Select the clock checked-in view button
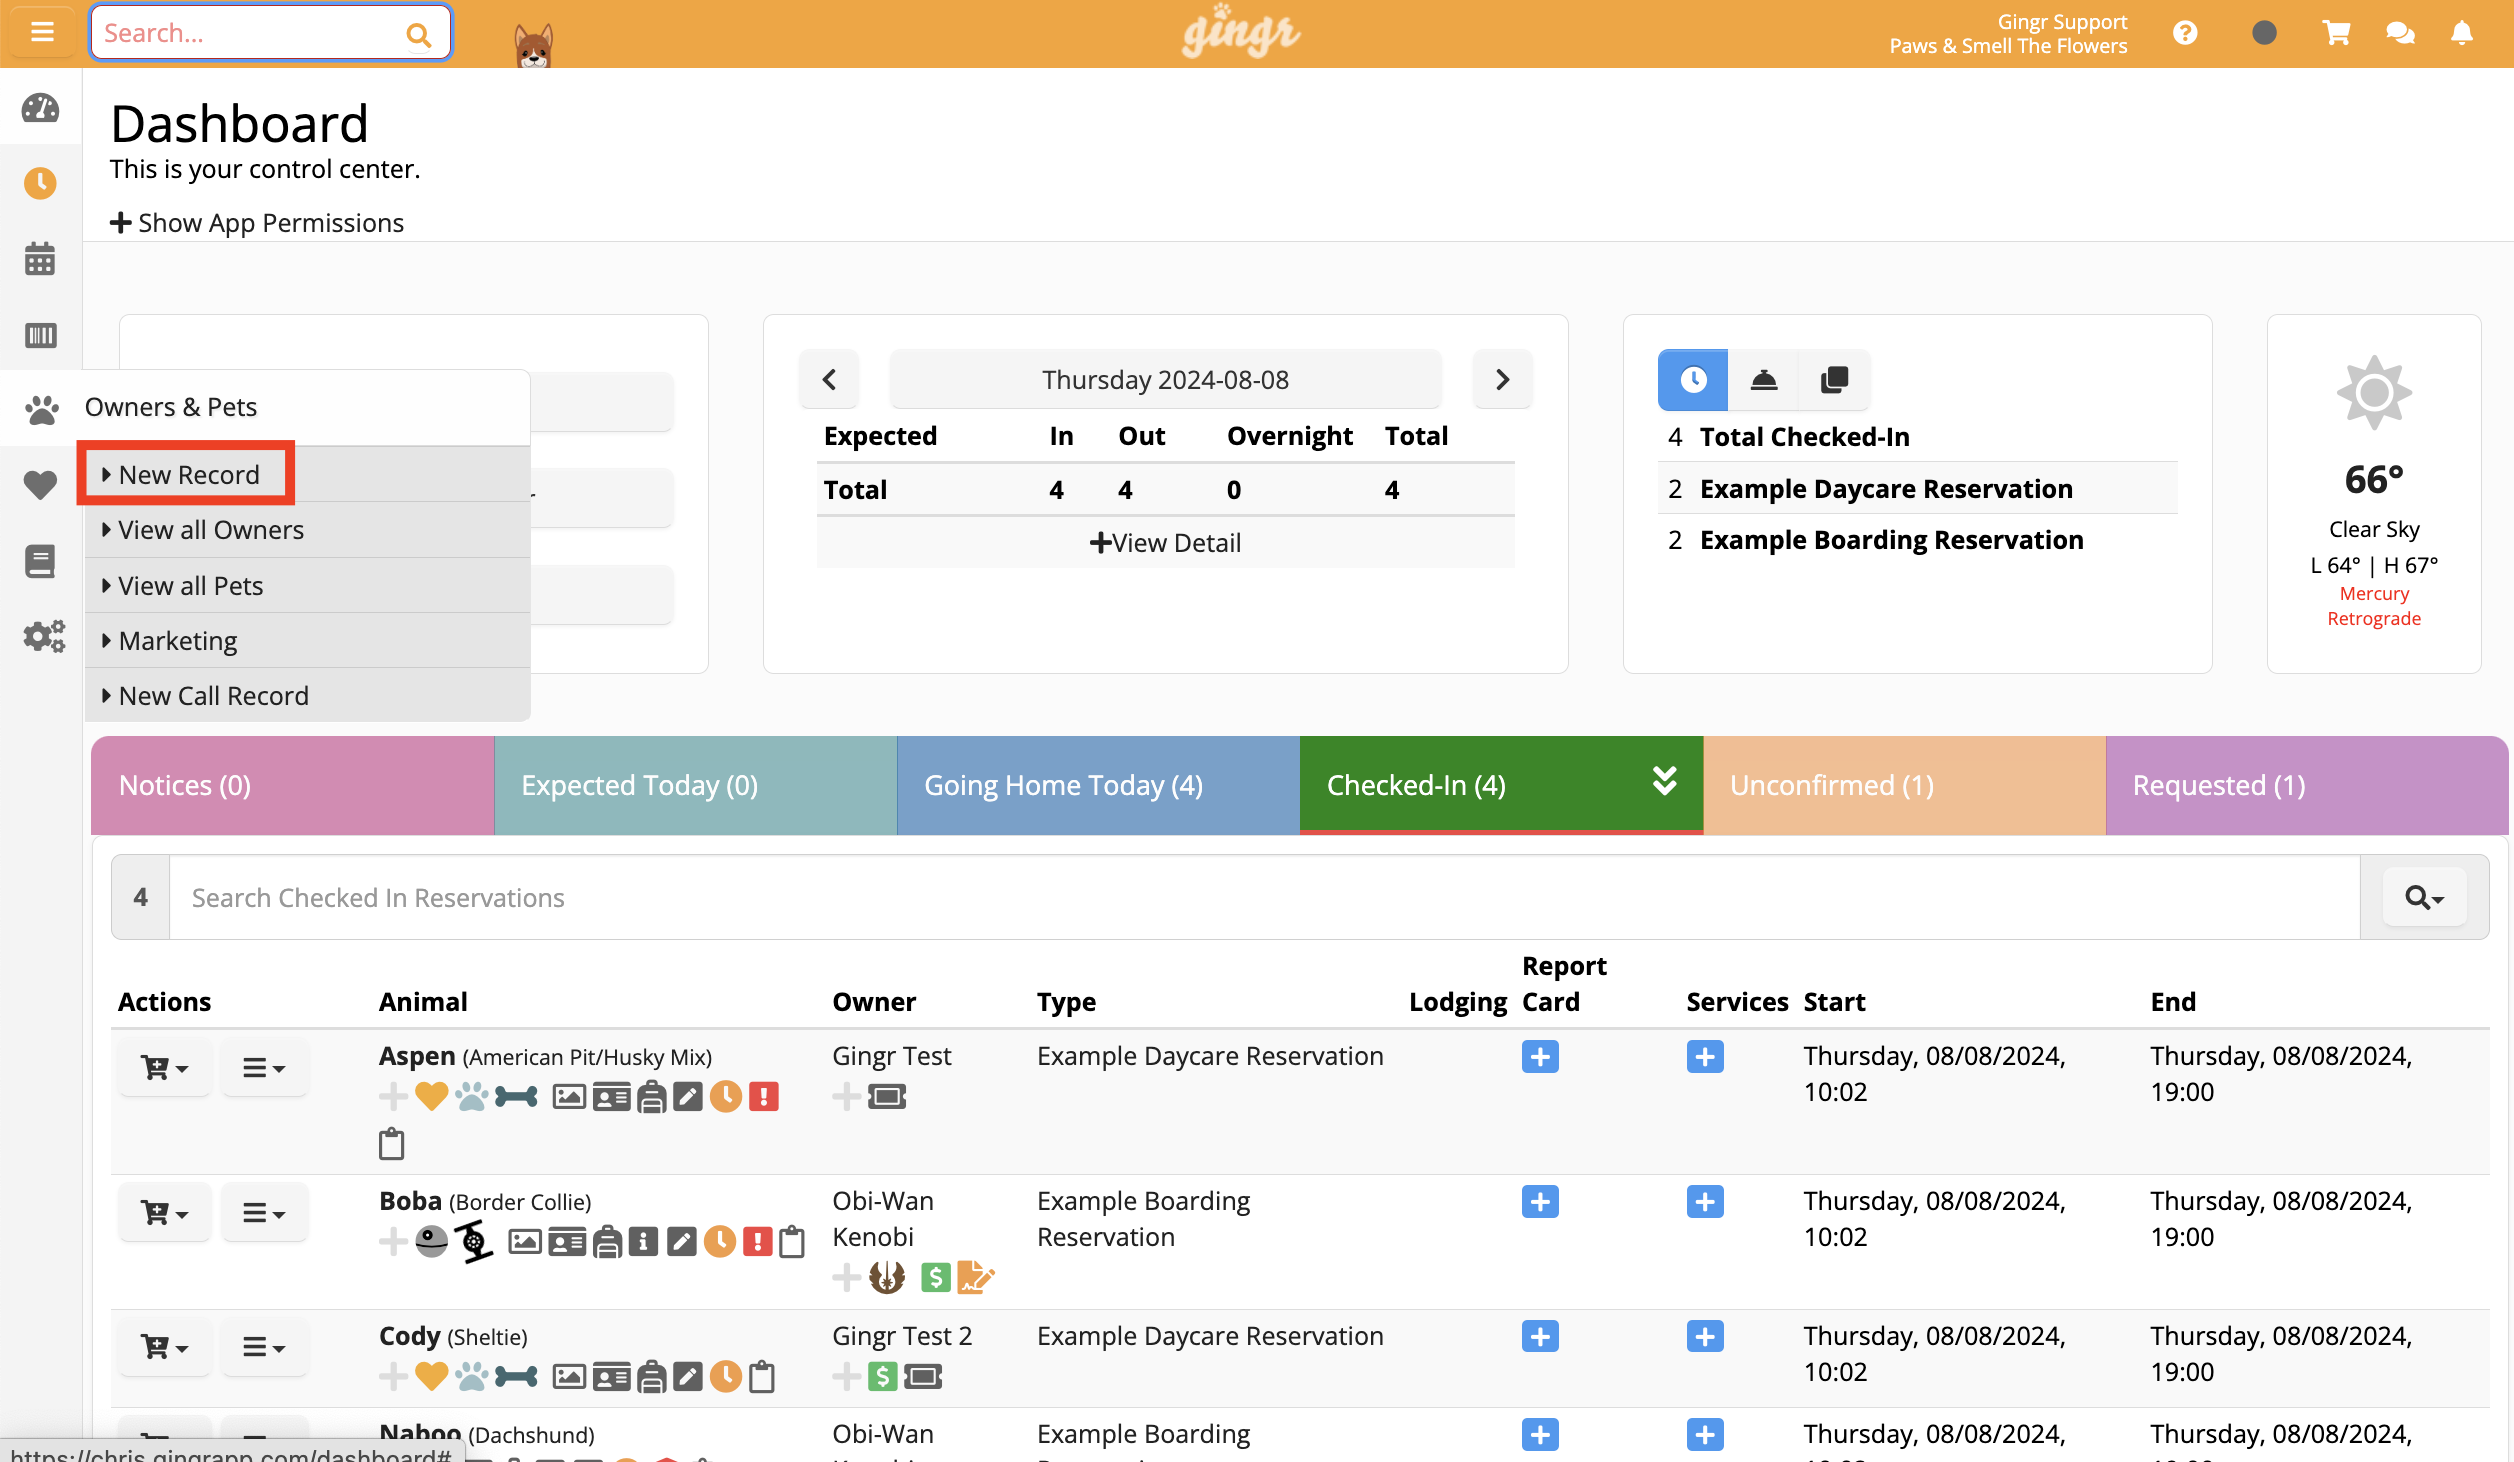 [x=1693, y=379]
